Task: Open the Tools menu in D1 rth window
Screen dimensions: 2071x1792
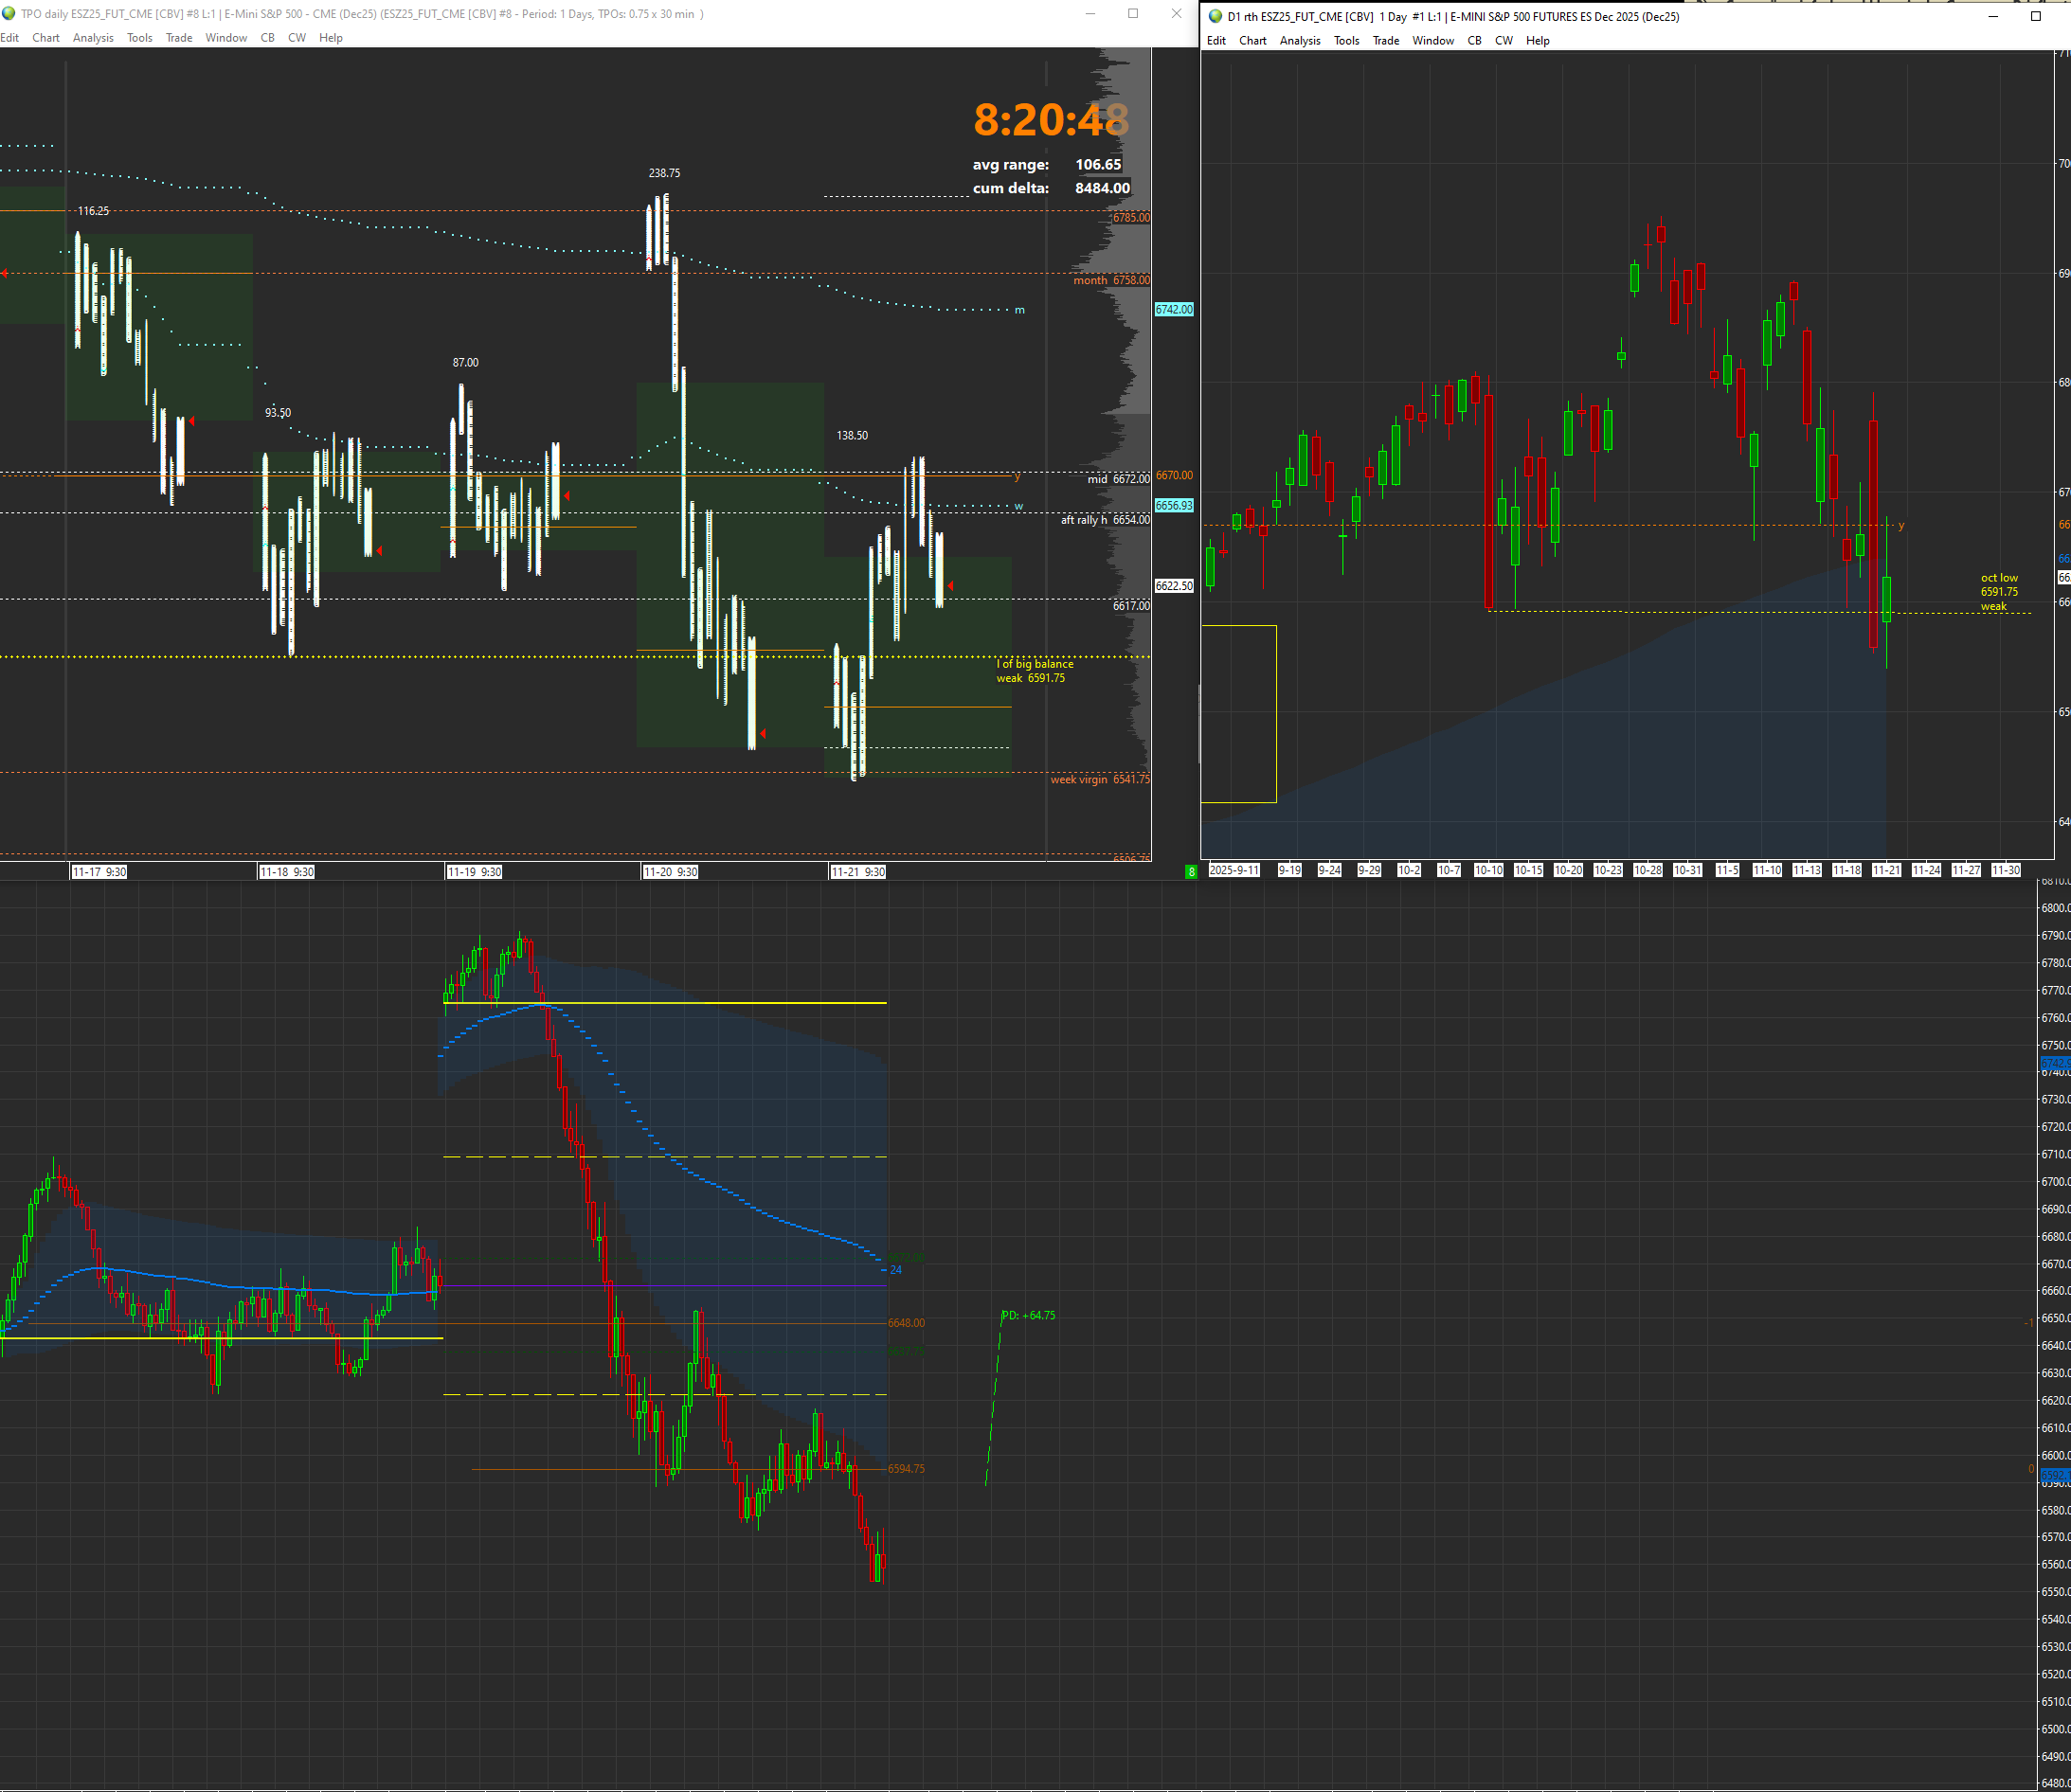Action: point(1347,41)
